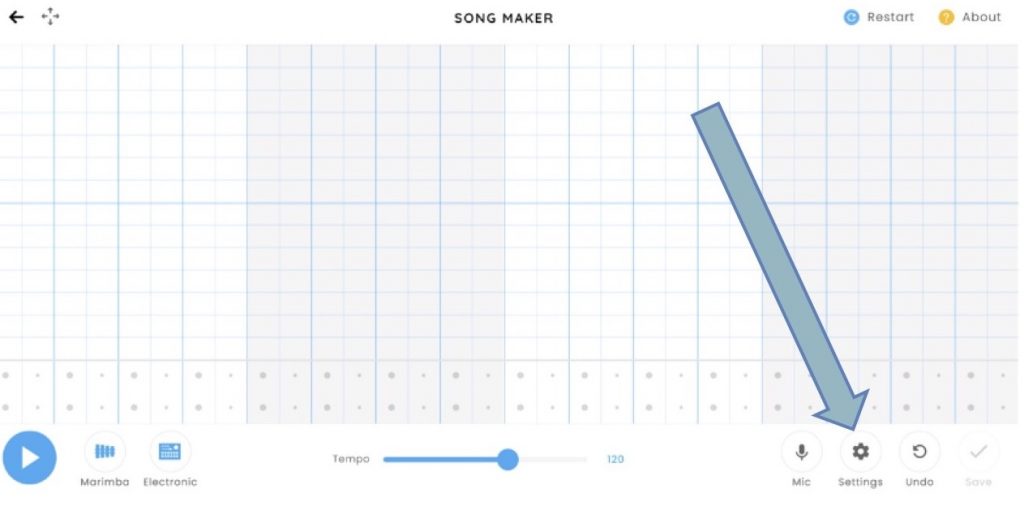
Task: Toggle the Electronic percussion icon
Action: pyautogui.click(x=170, y=452)
